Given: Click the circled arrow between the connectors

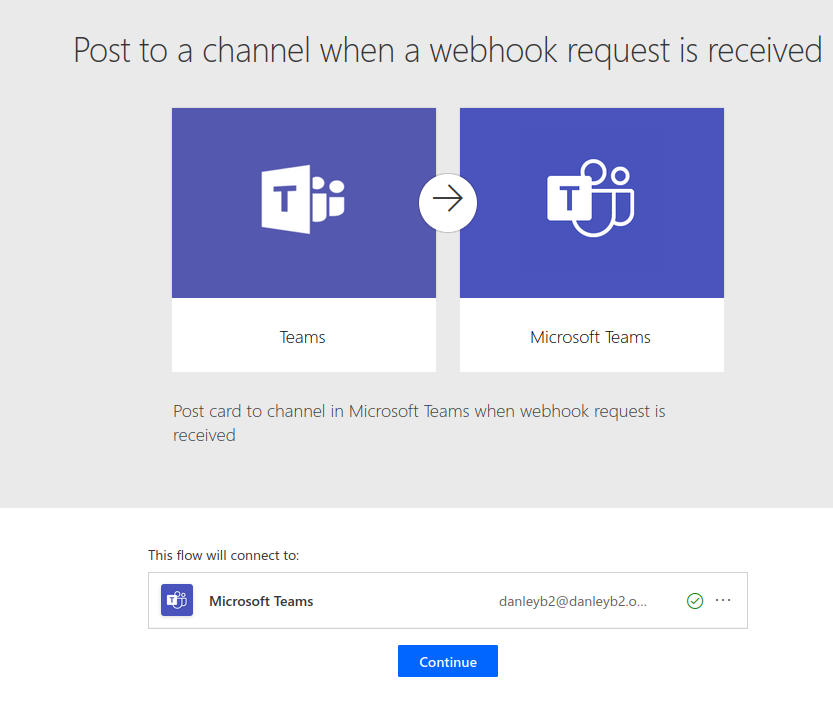Looking at the screenshot, I should 447,202.
